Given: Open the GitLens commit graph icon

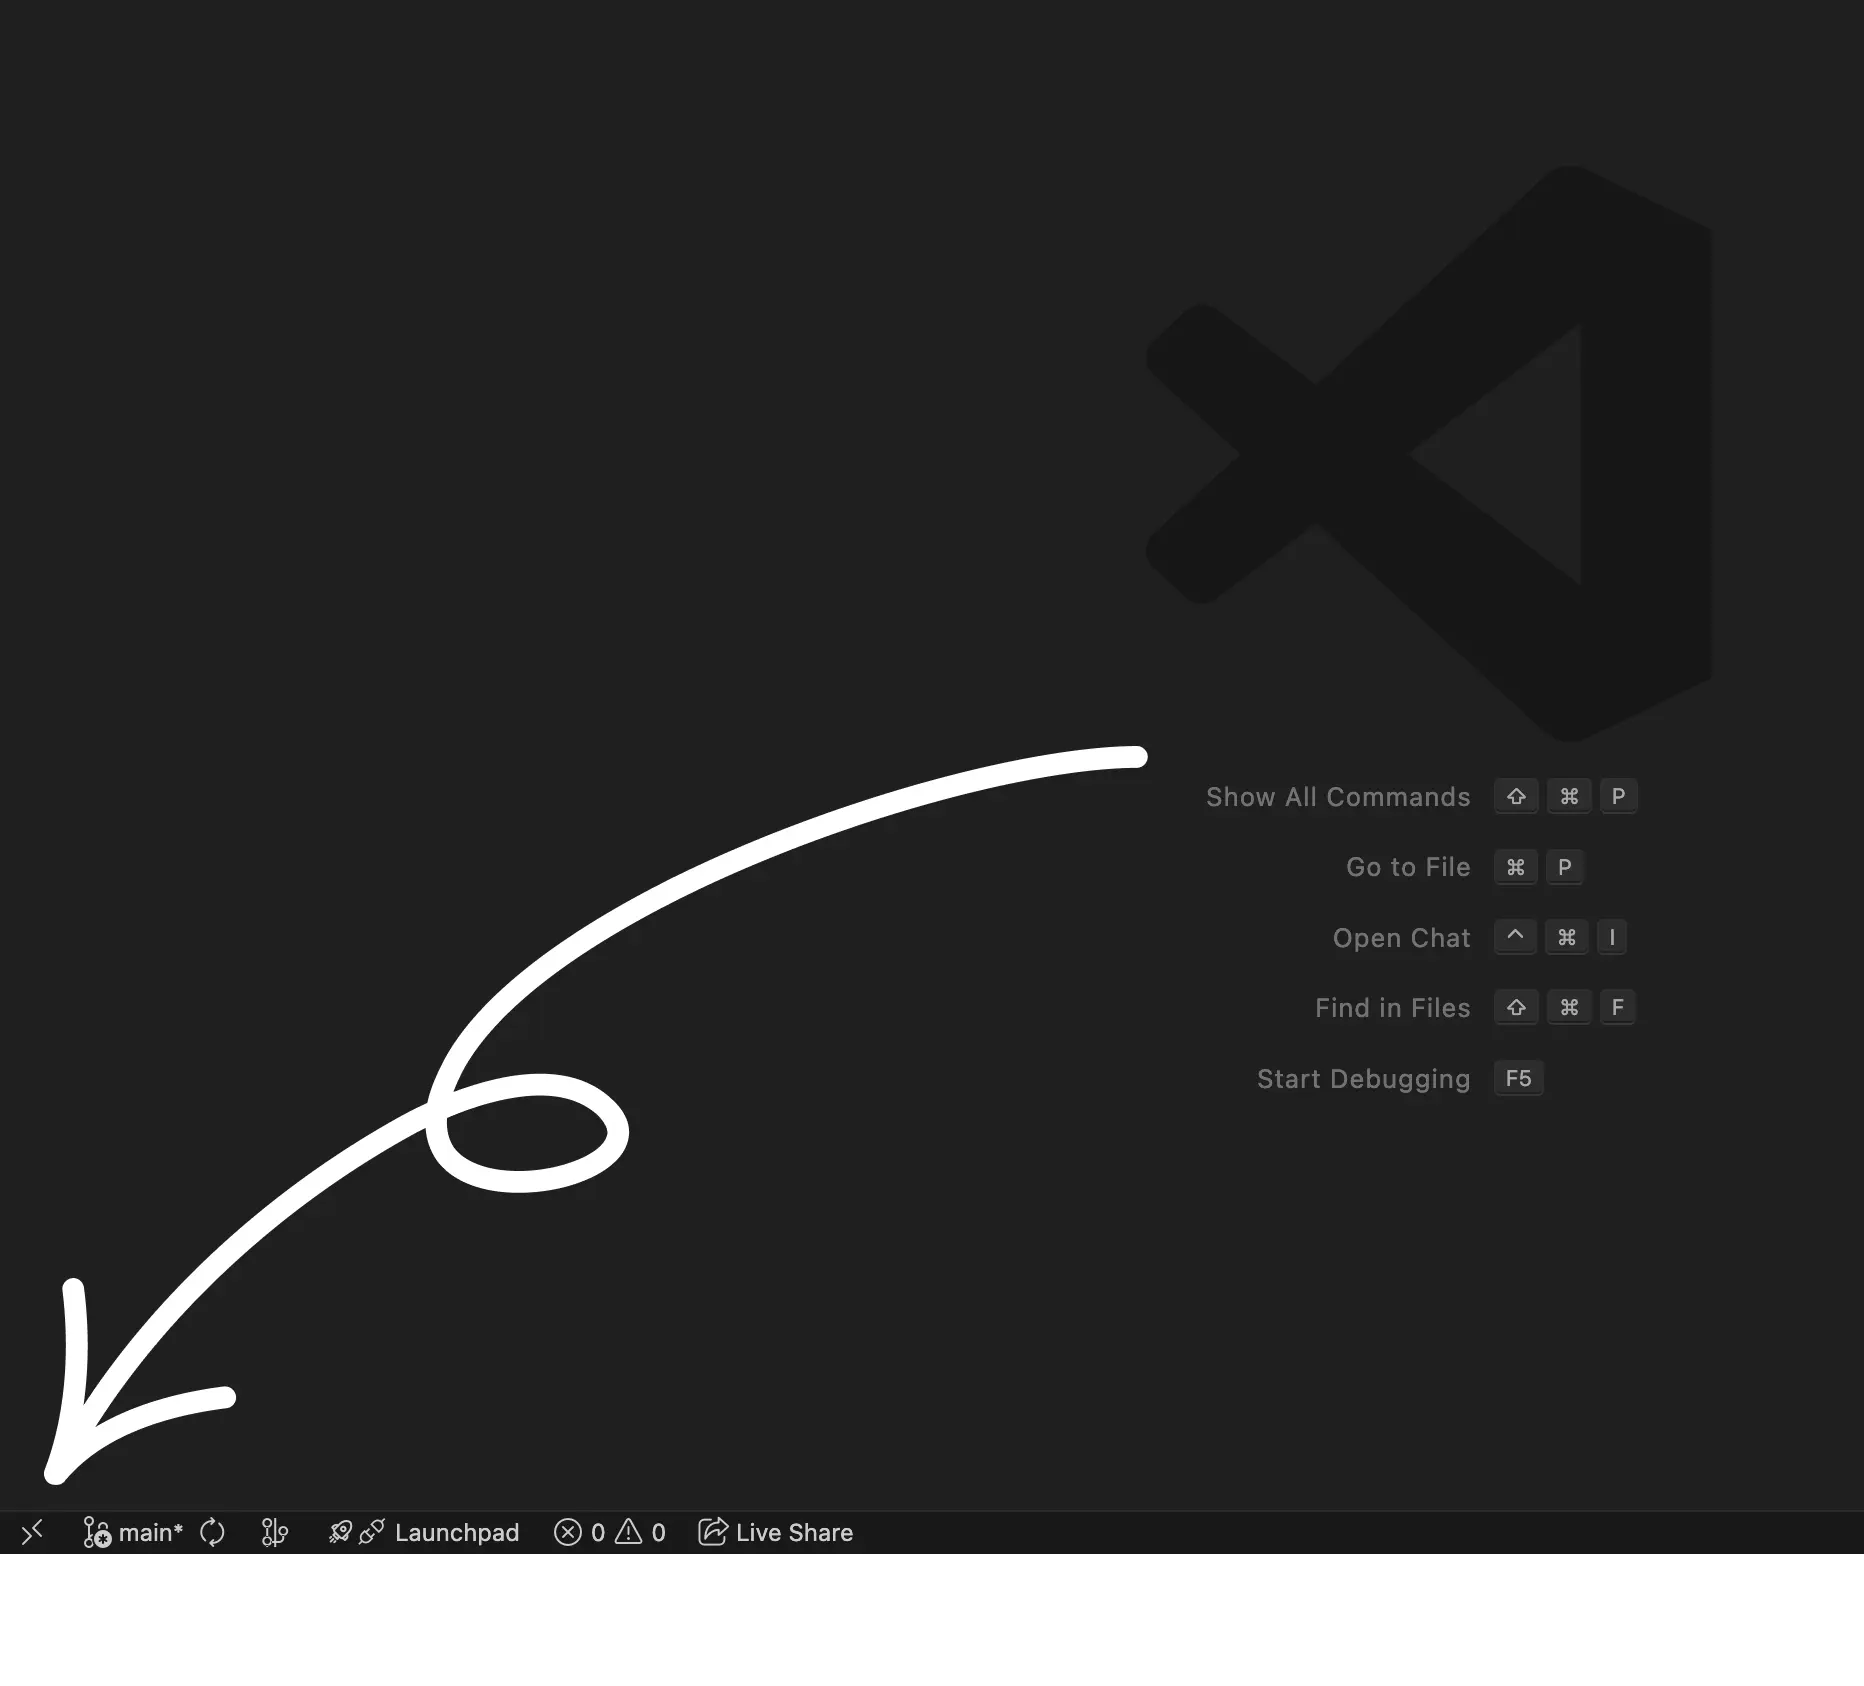Looking at the screenshot, I should [x=274, y=1532].
